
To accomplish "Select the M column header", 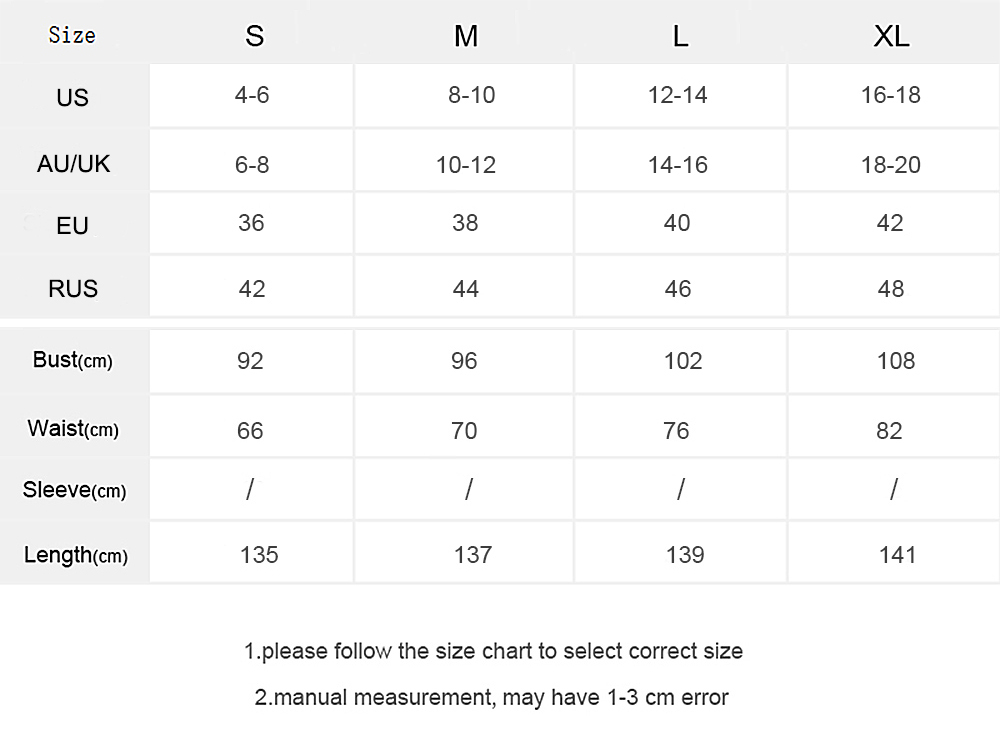I will point(466,36).
